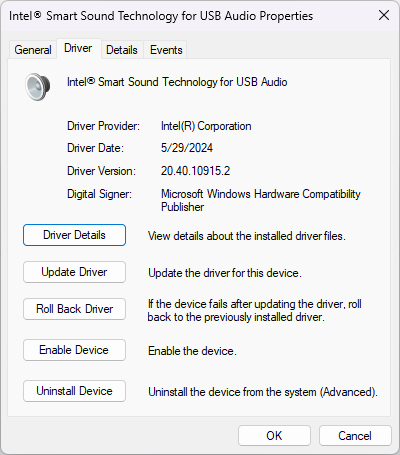Click the Microsoft Windows Hardware Compatibility Publisher text

pyautogui.click(x=261, y=200)
